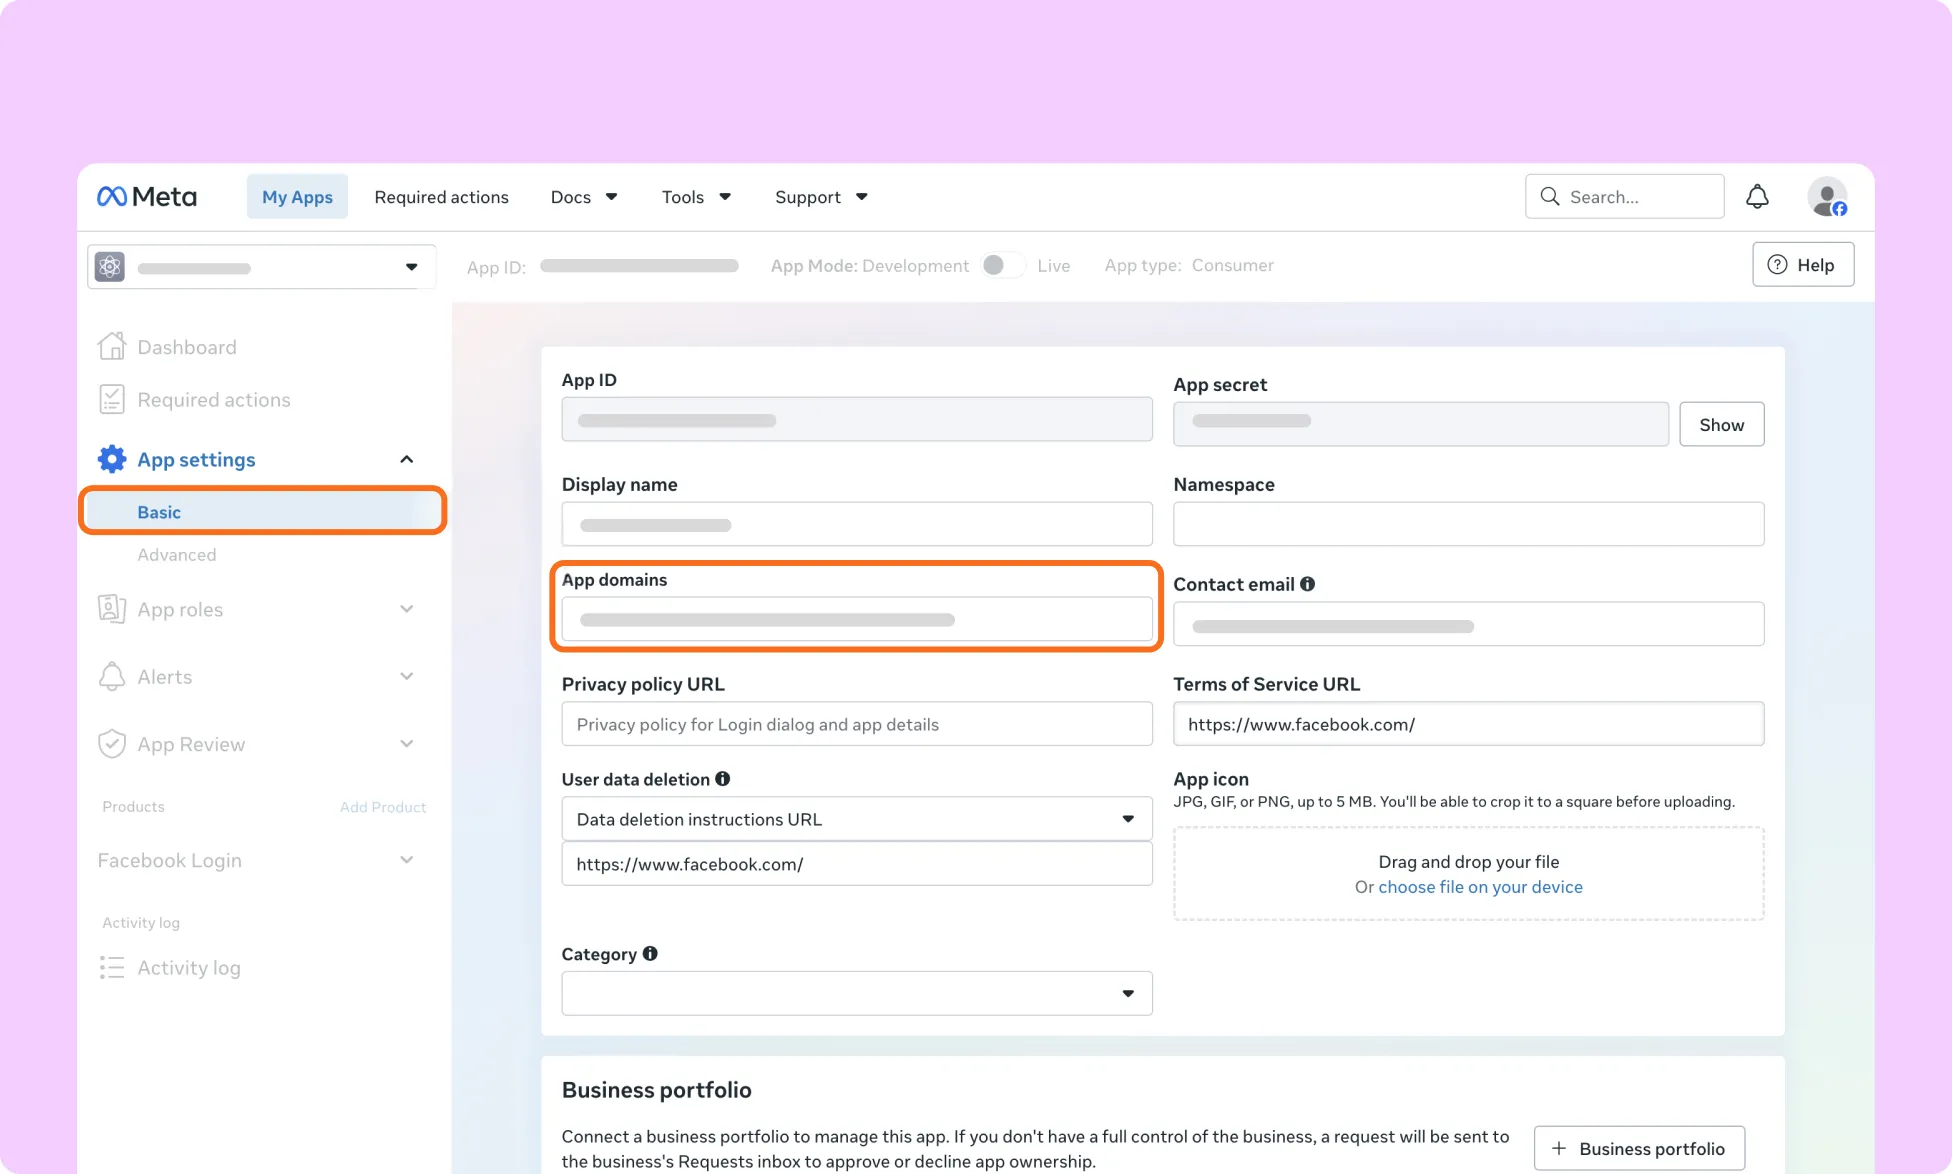Click the search magnifier icon
The image size is (1952, 1174).
1550,196
